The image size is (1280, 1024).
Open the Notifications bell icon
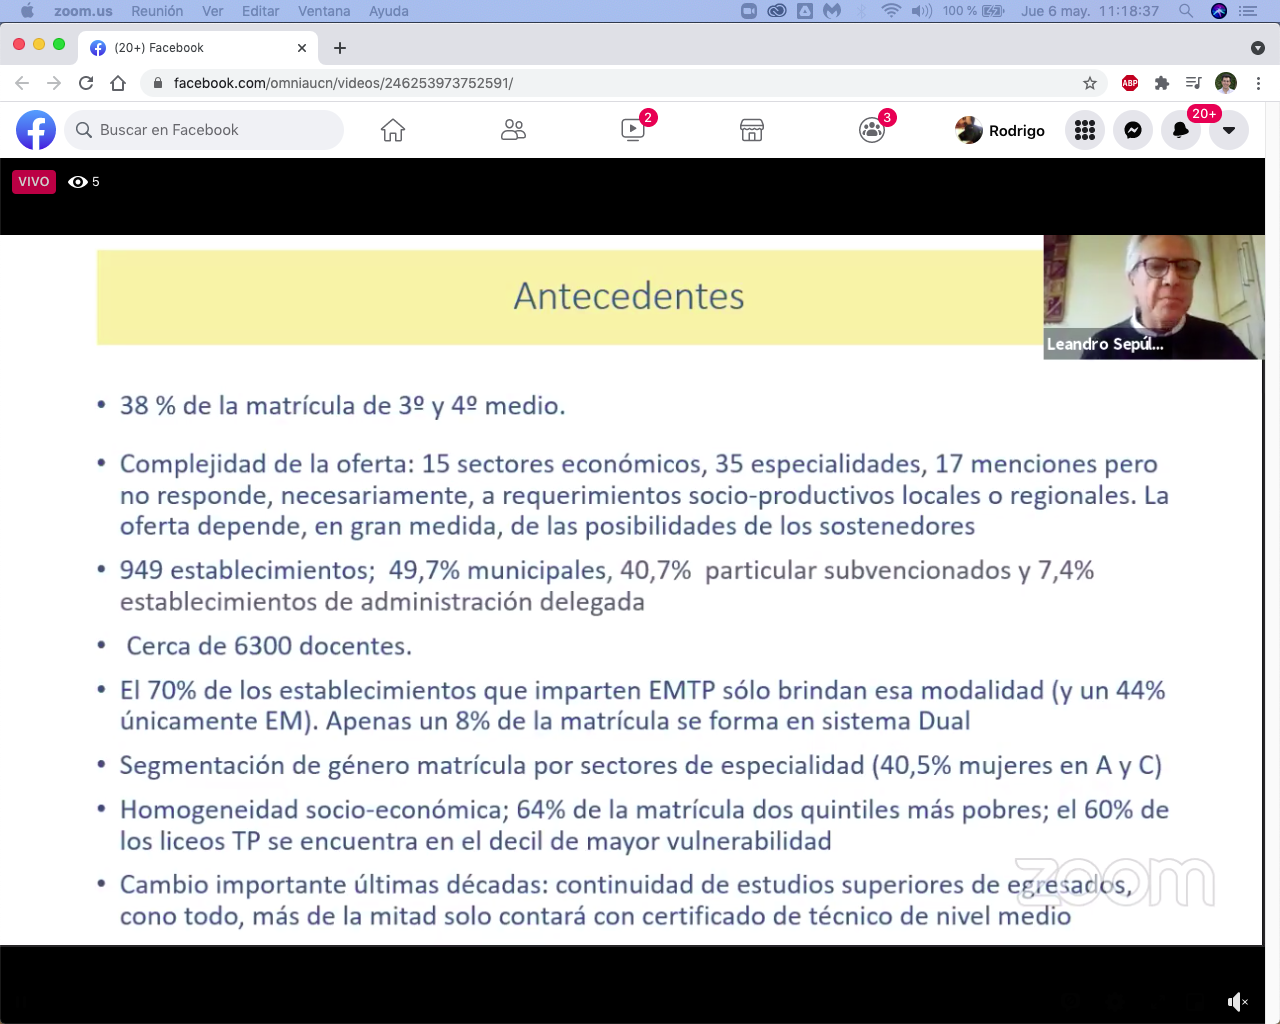[1181, 130]
